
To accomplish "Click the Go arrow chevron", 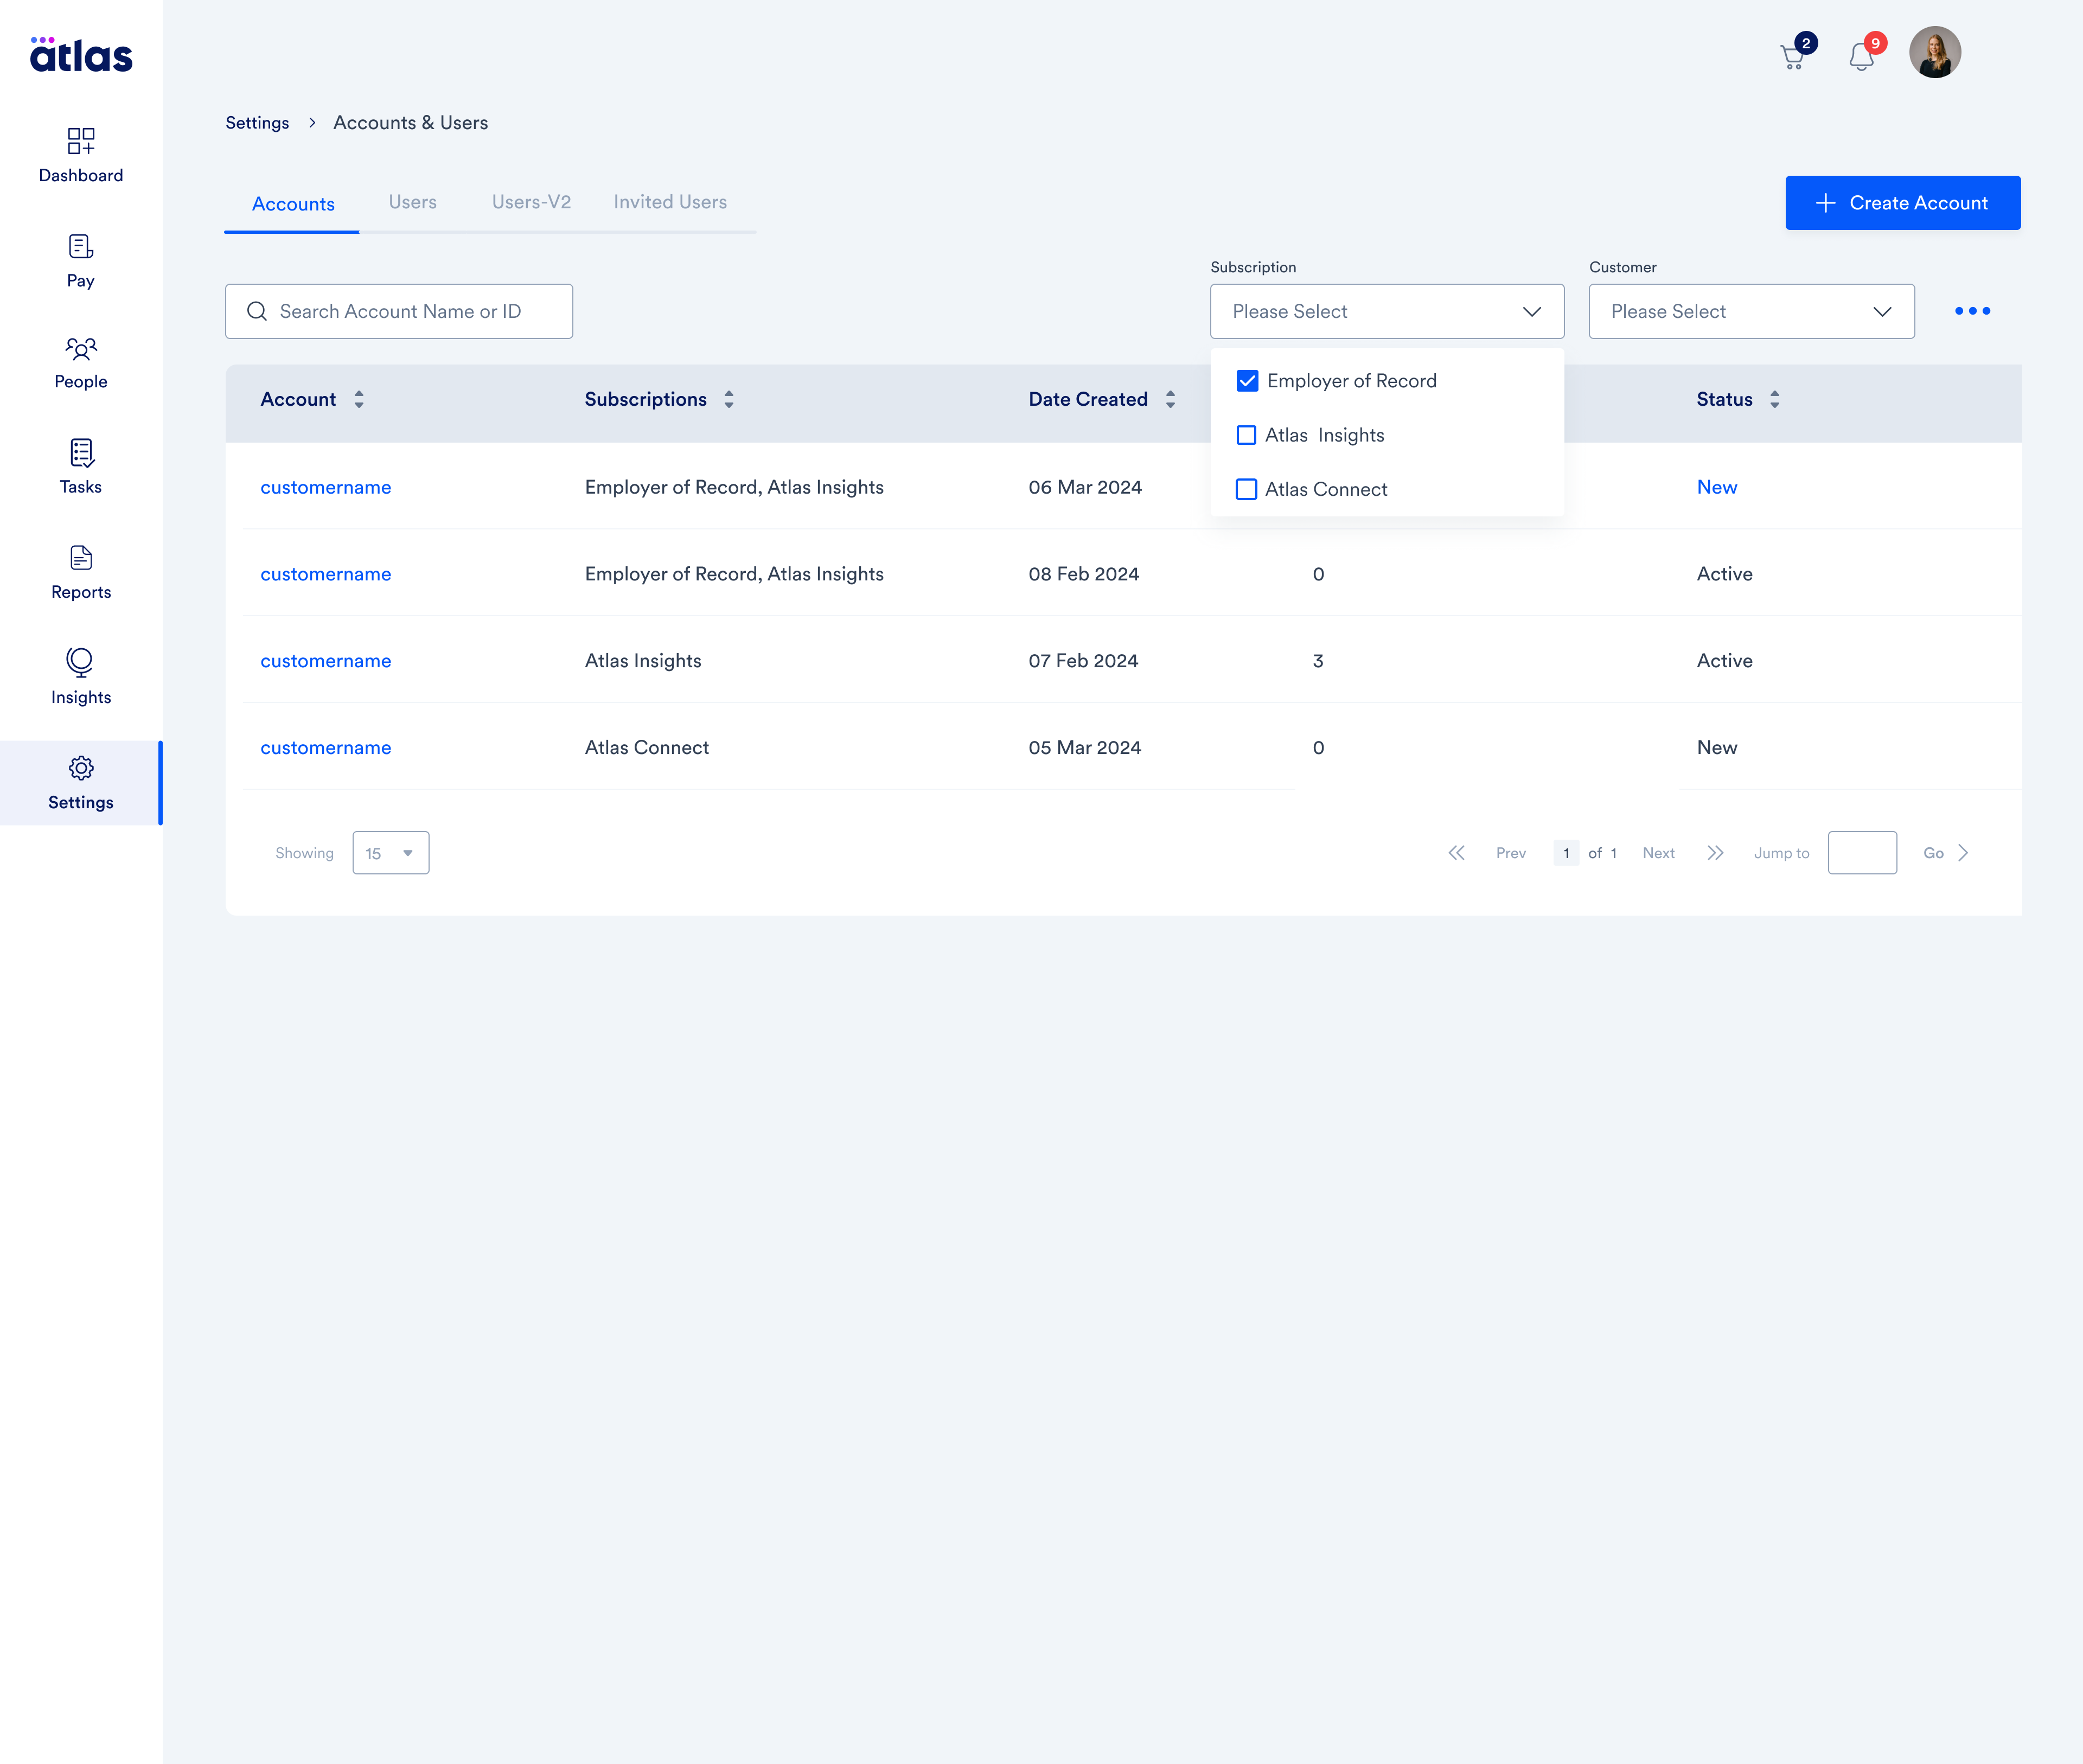I will click(x=1963, y=853).
